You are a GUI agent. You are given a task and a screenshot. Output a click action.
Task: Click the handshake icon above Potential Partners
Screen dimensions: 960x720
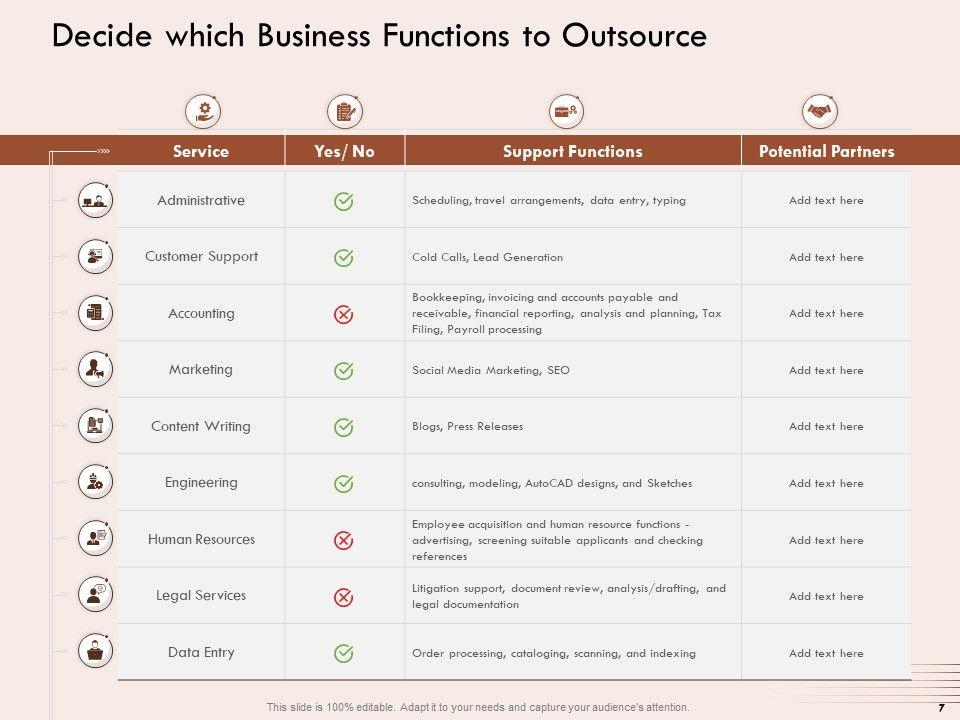820,110
